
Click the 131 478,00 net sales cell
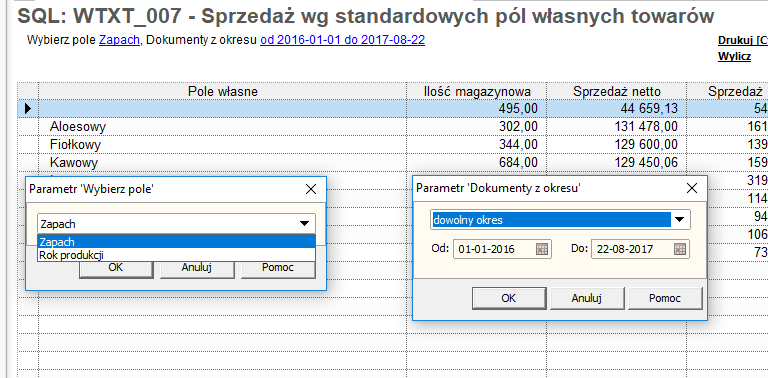tap(617, 127)
